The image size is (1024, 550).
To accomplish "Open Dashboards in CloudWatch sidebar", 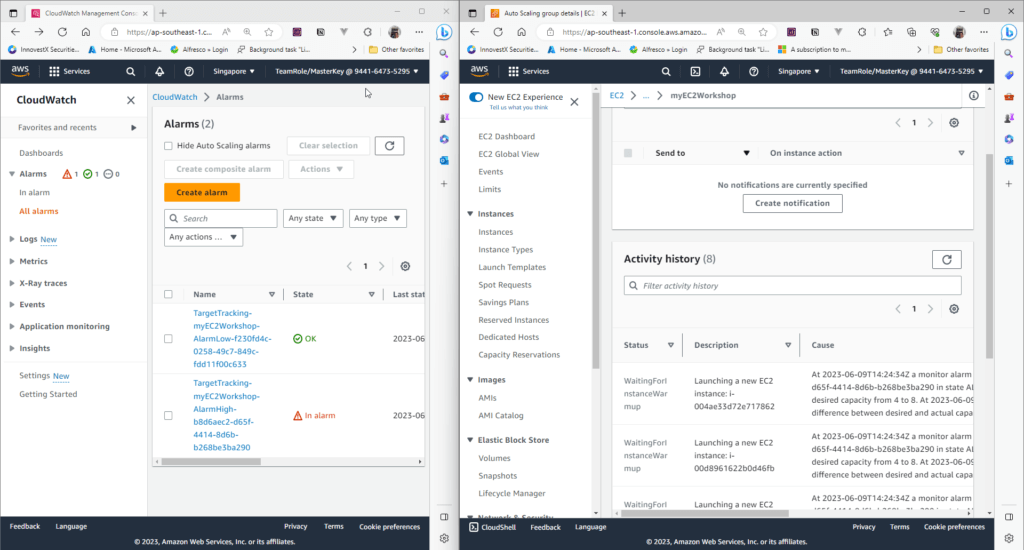I will [x=41, y=153].
